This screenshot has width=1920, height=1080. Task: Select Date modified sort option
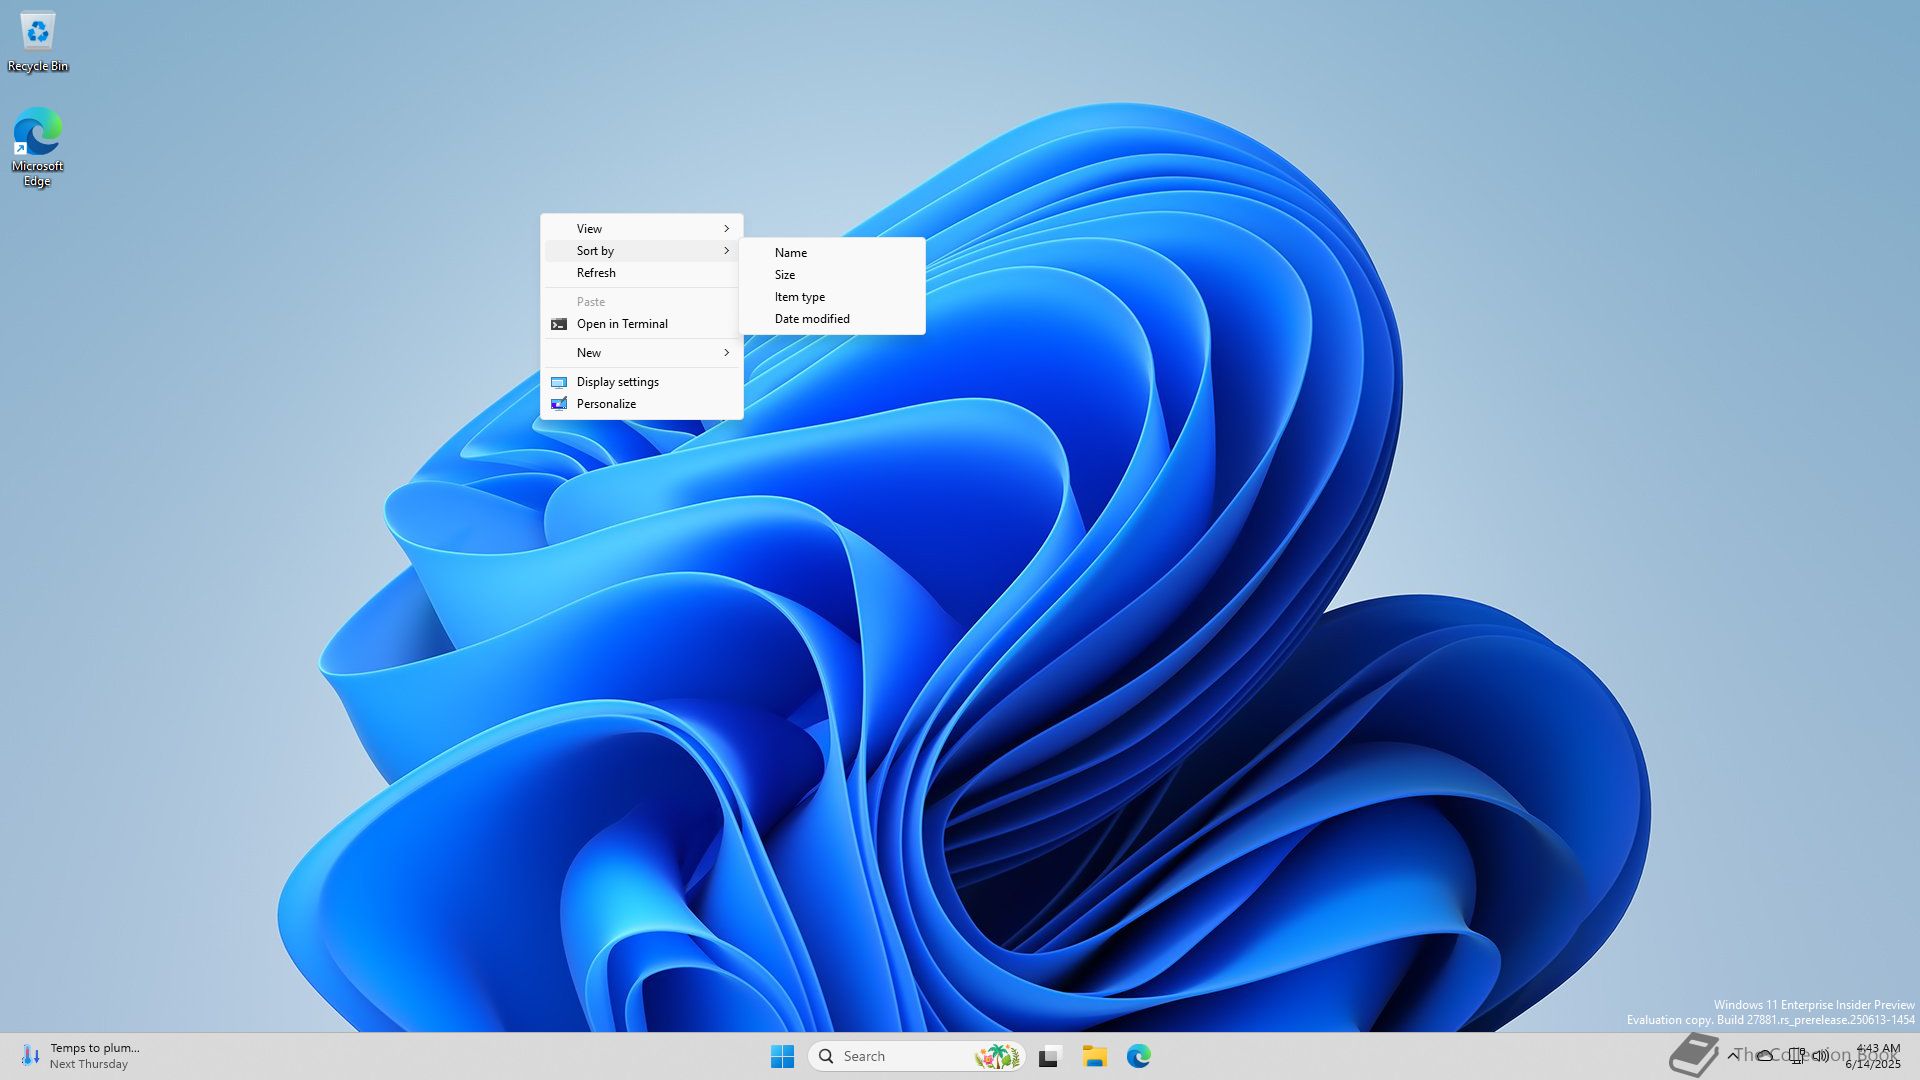[x=811, y=319]
